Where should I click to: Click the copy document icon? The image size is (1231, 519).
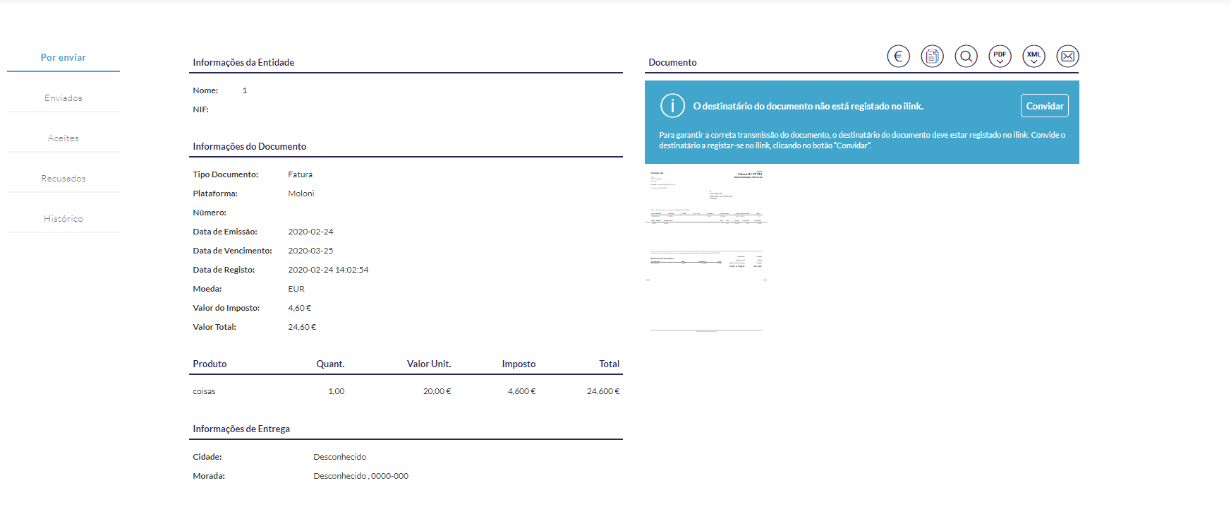point(932,57)
